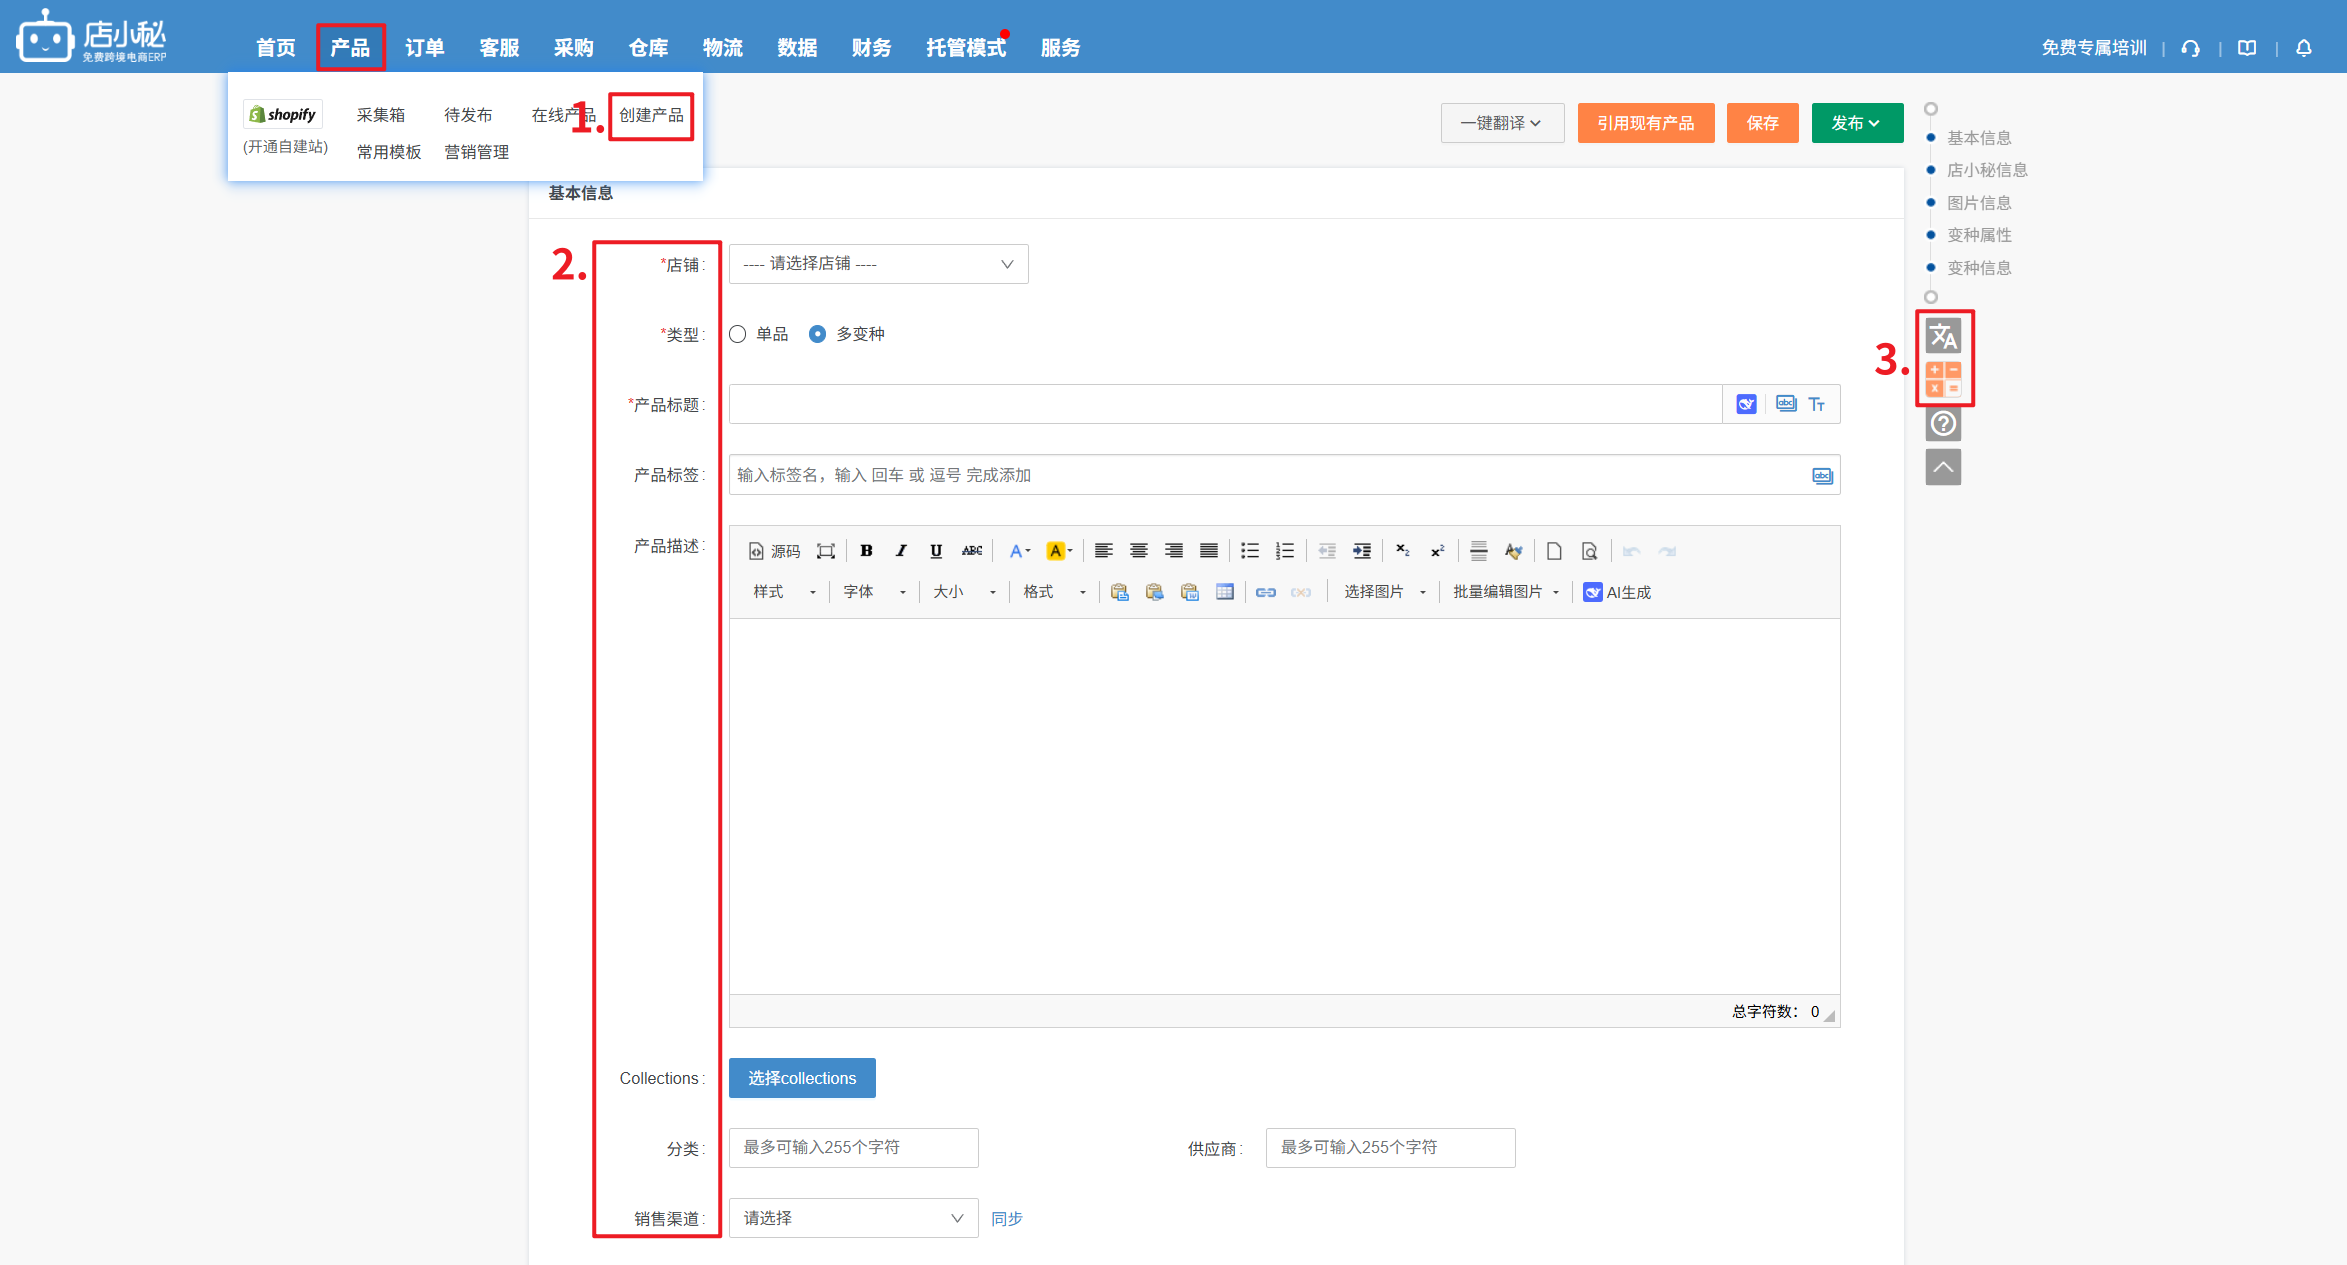The image size is (2347, 1265).
Task: Click the scroll-to-top arrow icon
Action: pyautogui.click(x=1943, y=467)
